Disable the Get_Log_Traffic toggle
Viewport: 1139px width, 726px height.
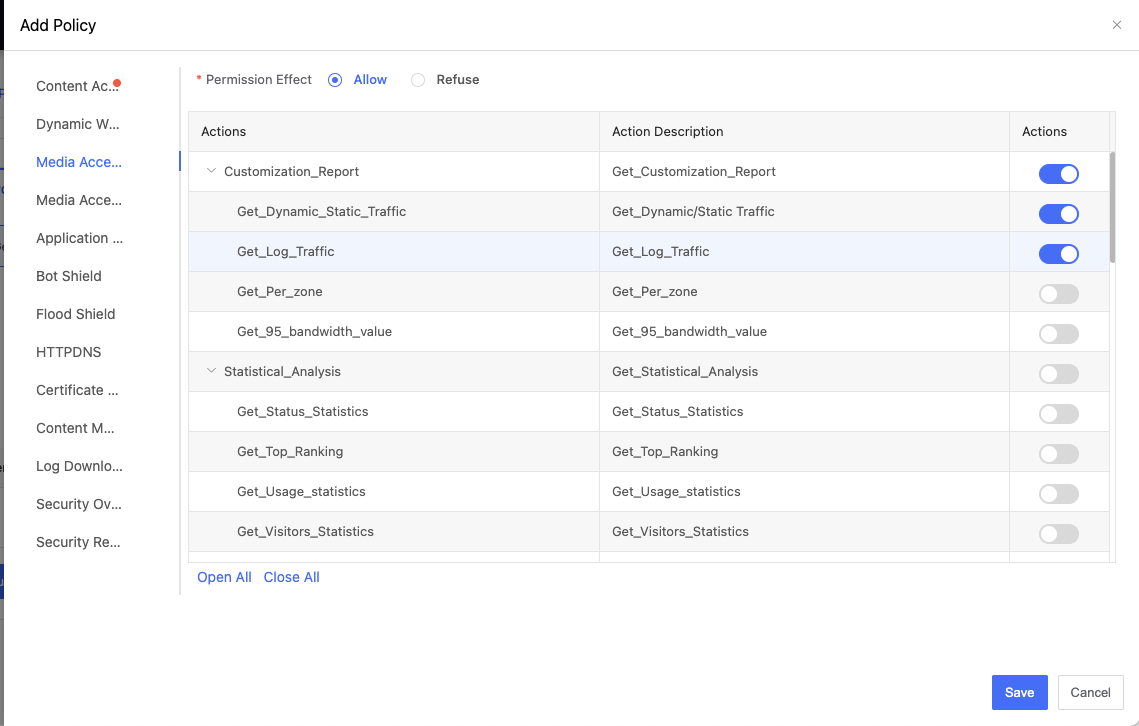tap(1058, 254)
